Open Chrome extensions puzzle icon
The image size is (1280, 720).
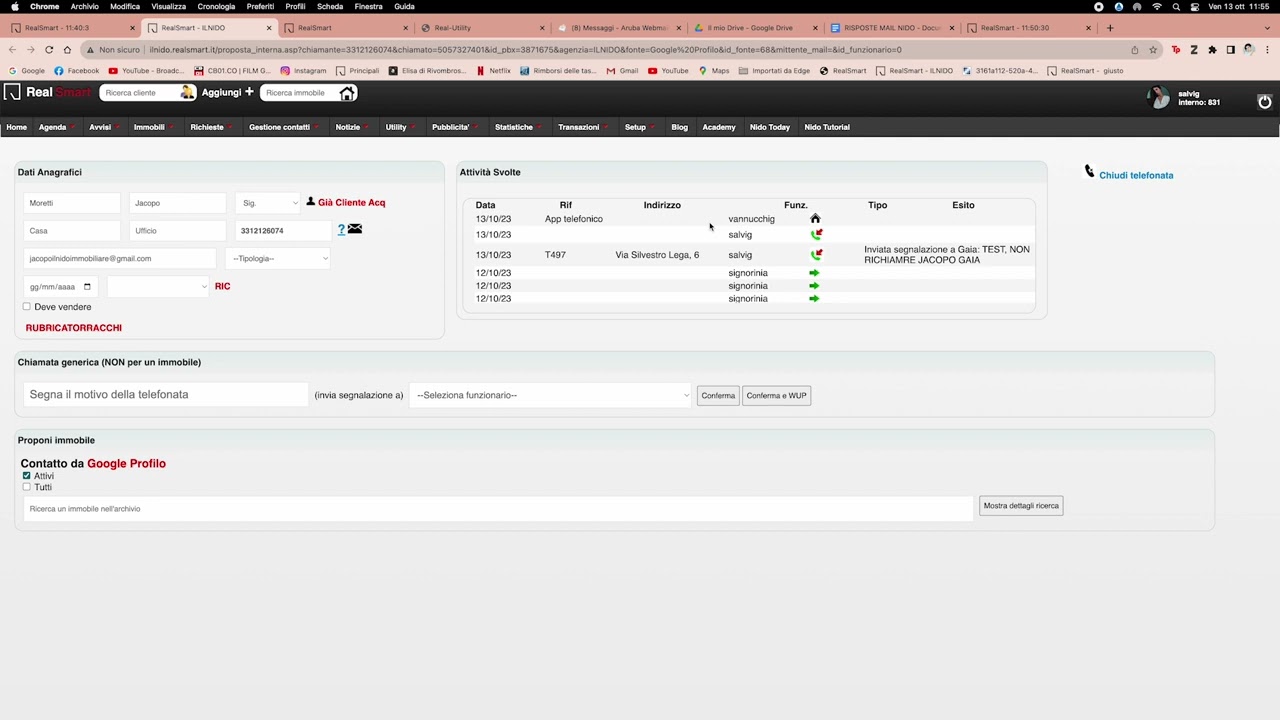pos(1212,49)
